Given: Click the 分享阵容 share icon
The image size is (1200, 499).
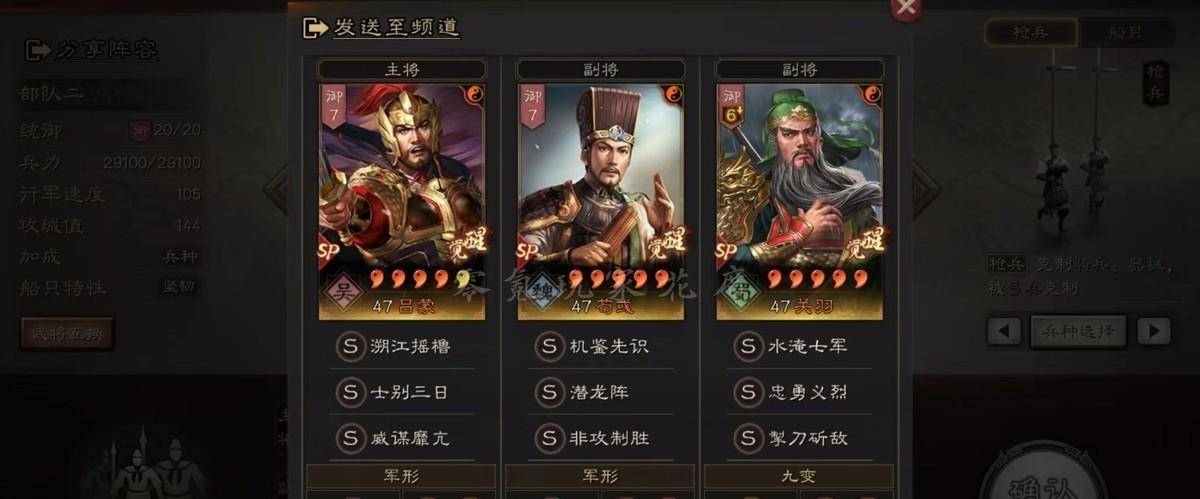Looking at the screenshot, I should 37,49.
